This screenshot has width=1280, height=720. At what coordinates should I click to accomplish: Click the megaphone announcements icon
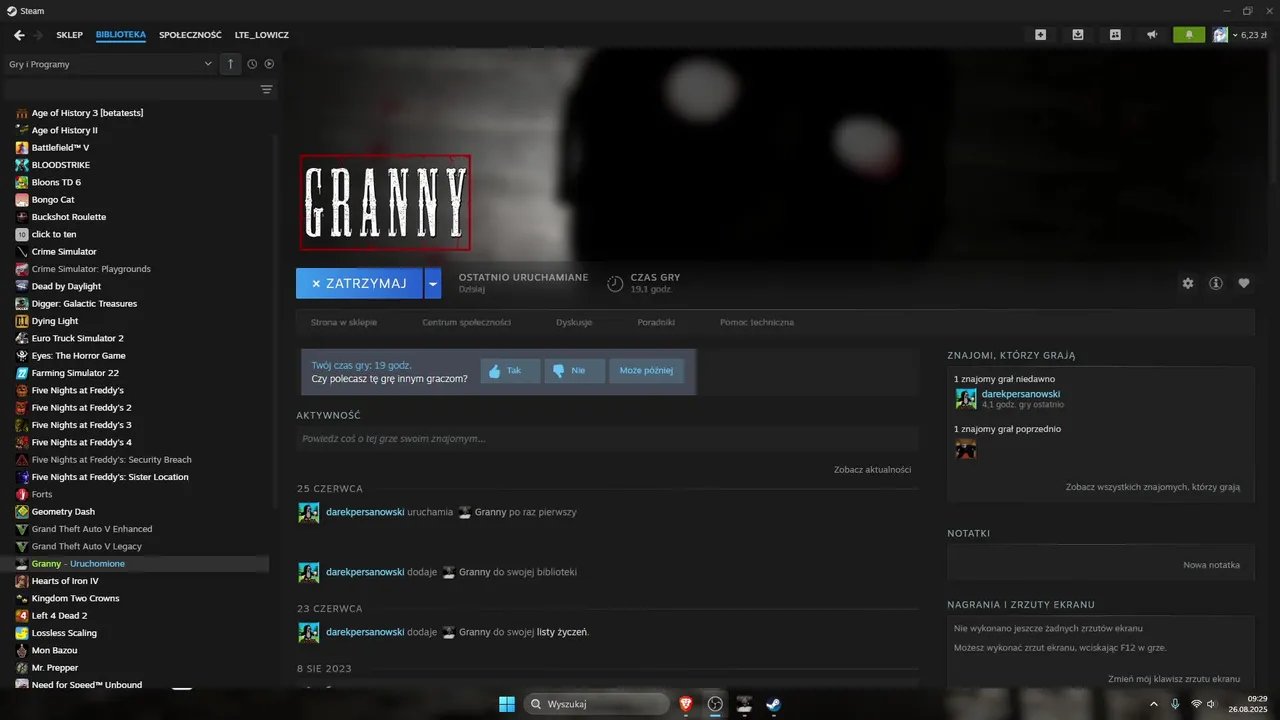pyautogui.click(x=1152, y=35)
